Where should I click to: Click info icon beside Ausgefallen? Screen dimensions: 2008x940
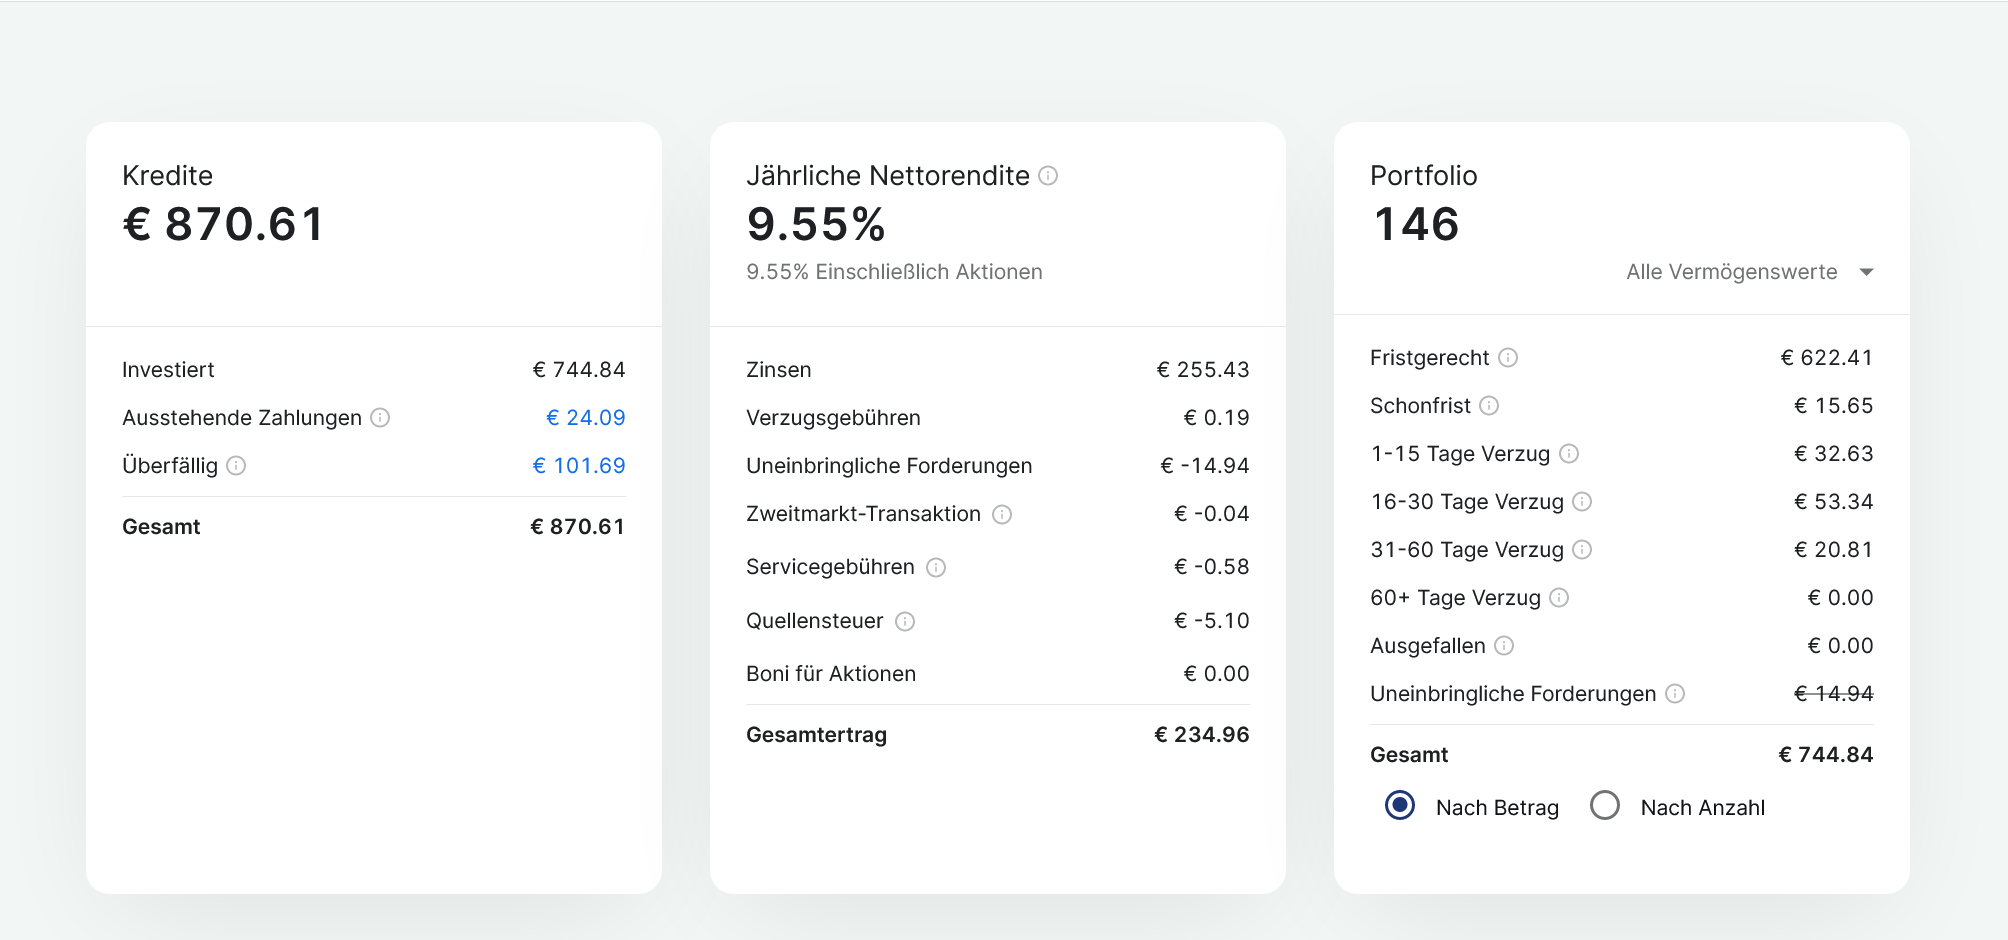(1504, 646)
